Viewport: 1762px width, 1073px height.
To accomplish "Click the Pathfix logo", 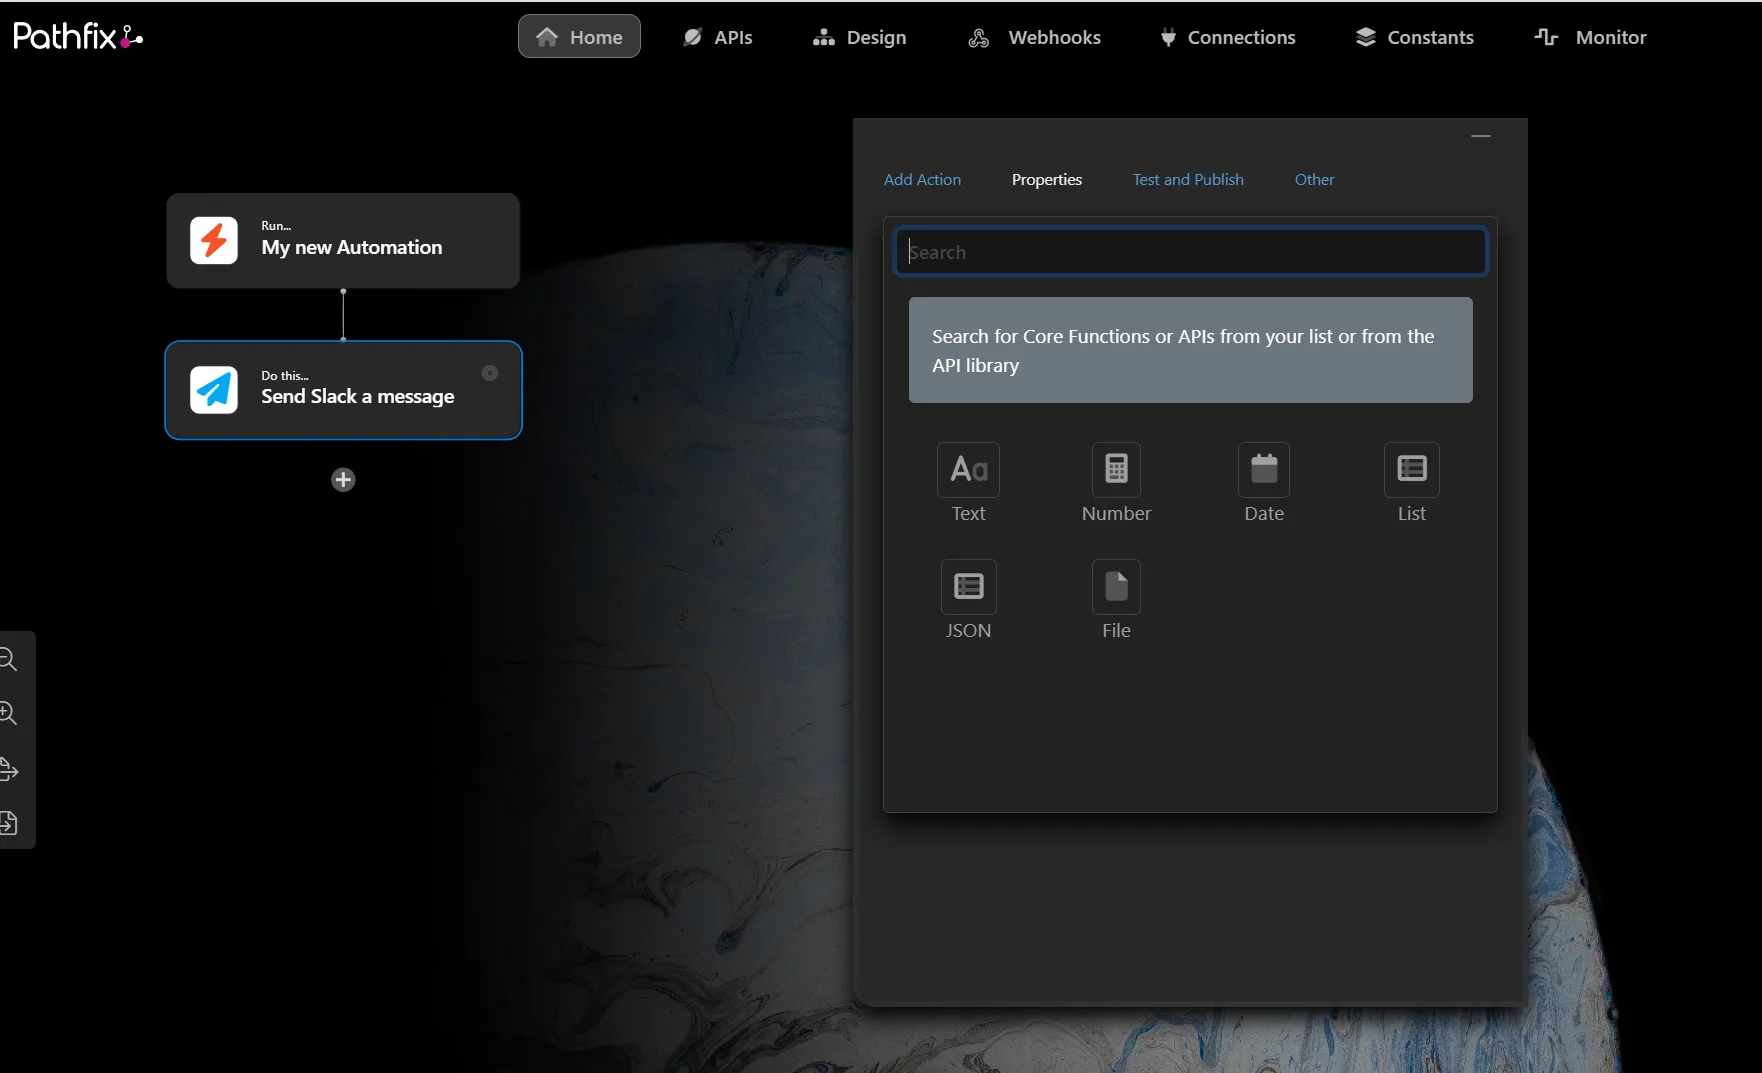I will coord(78,37).
